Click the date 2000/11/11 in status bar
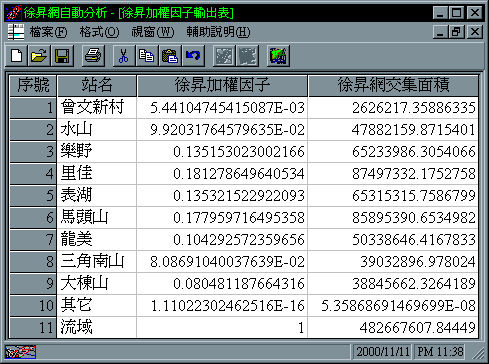 (383, 352)
